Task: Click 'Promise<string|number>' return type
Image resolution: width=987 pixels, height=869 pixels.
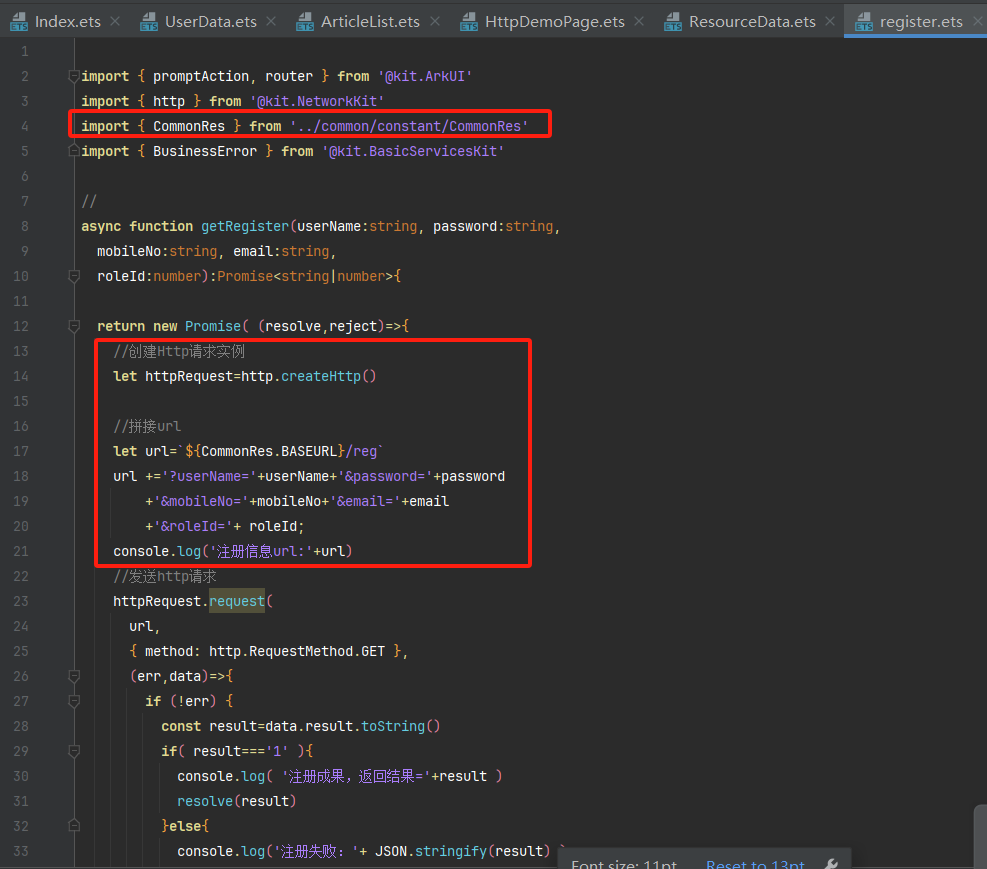Action: coord(305,276)
